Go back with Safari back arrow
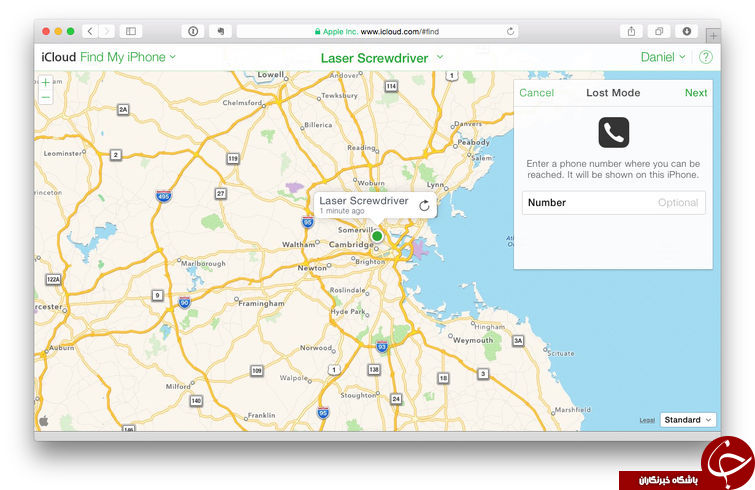755x490 pixels. (x=90, y=31)
